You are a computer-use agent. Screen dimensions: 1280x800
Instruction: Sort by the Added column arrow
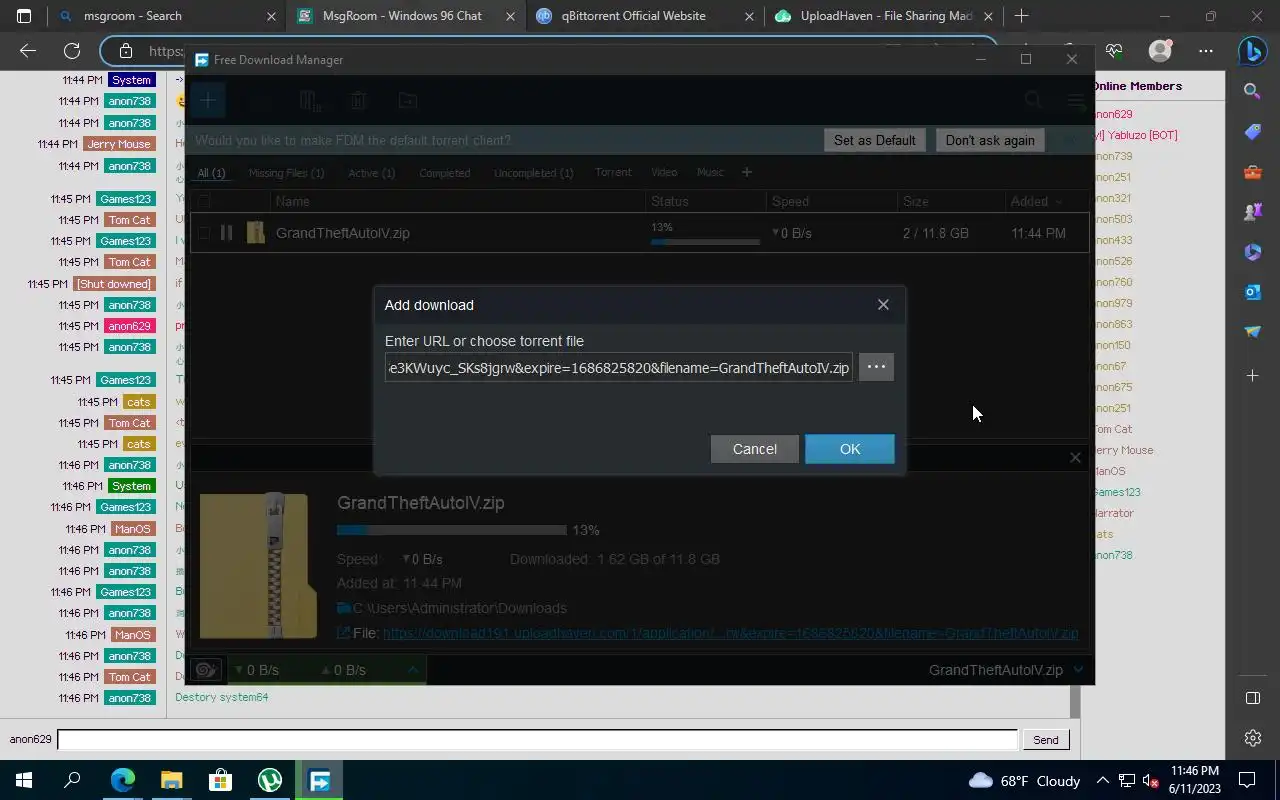tap(1059, 201)
